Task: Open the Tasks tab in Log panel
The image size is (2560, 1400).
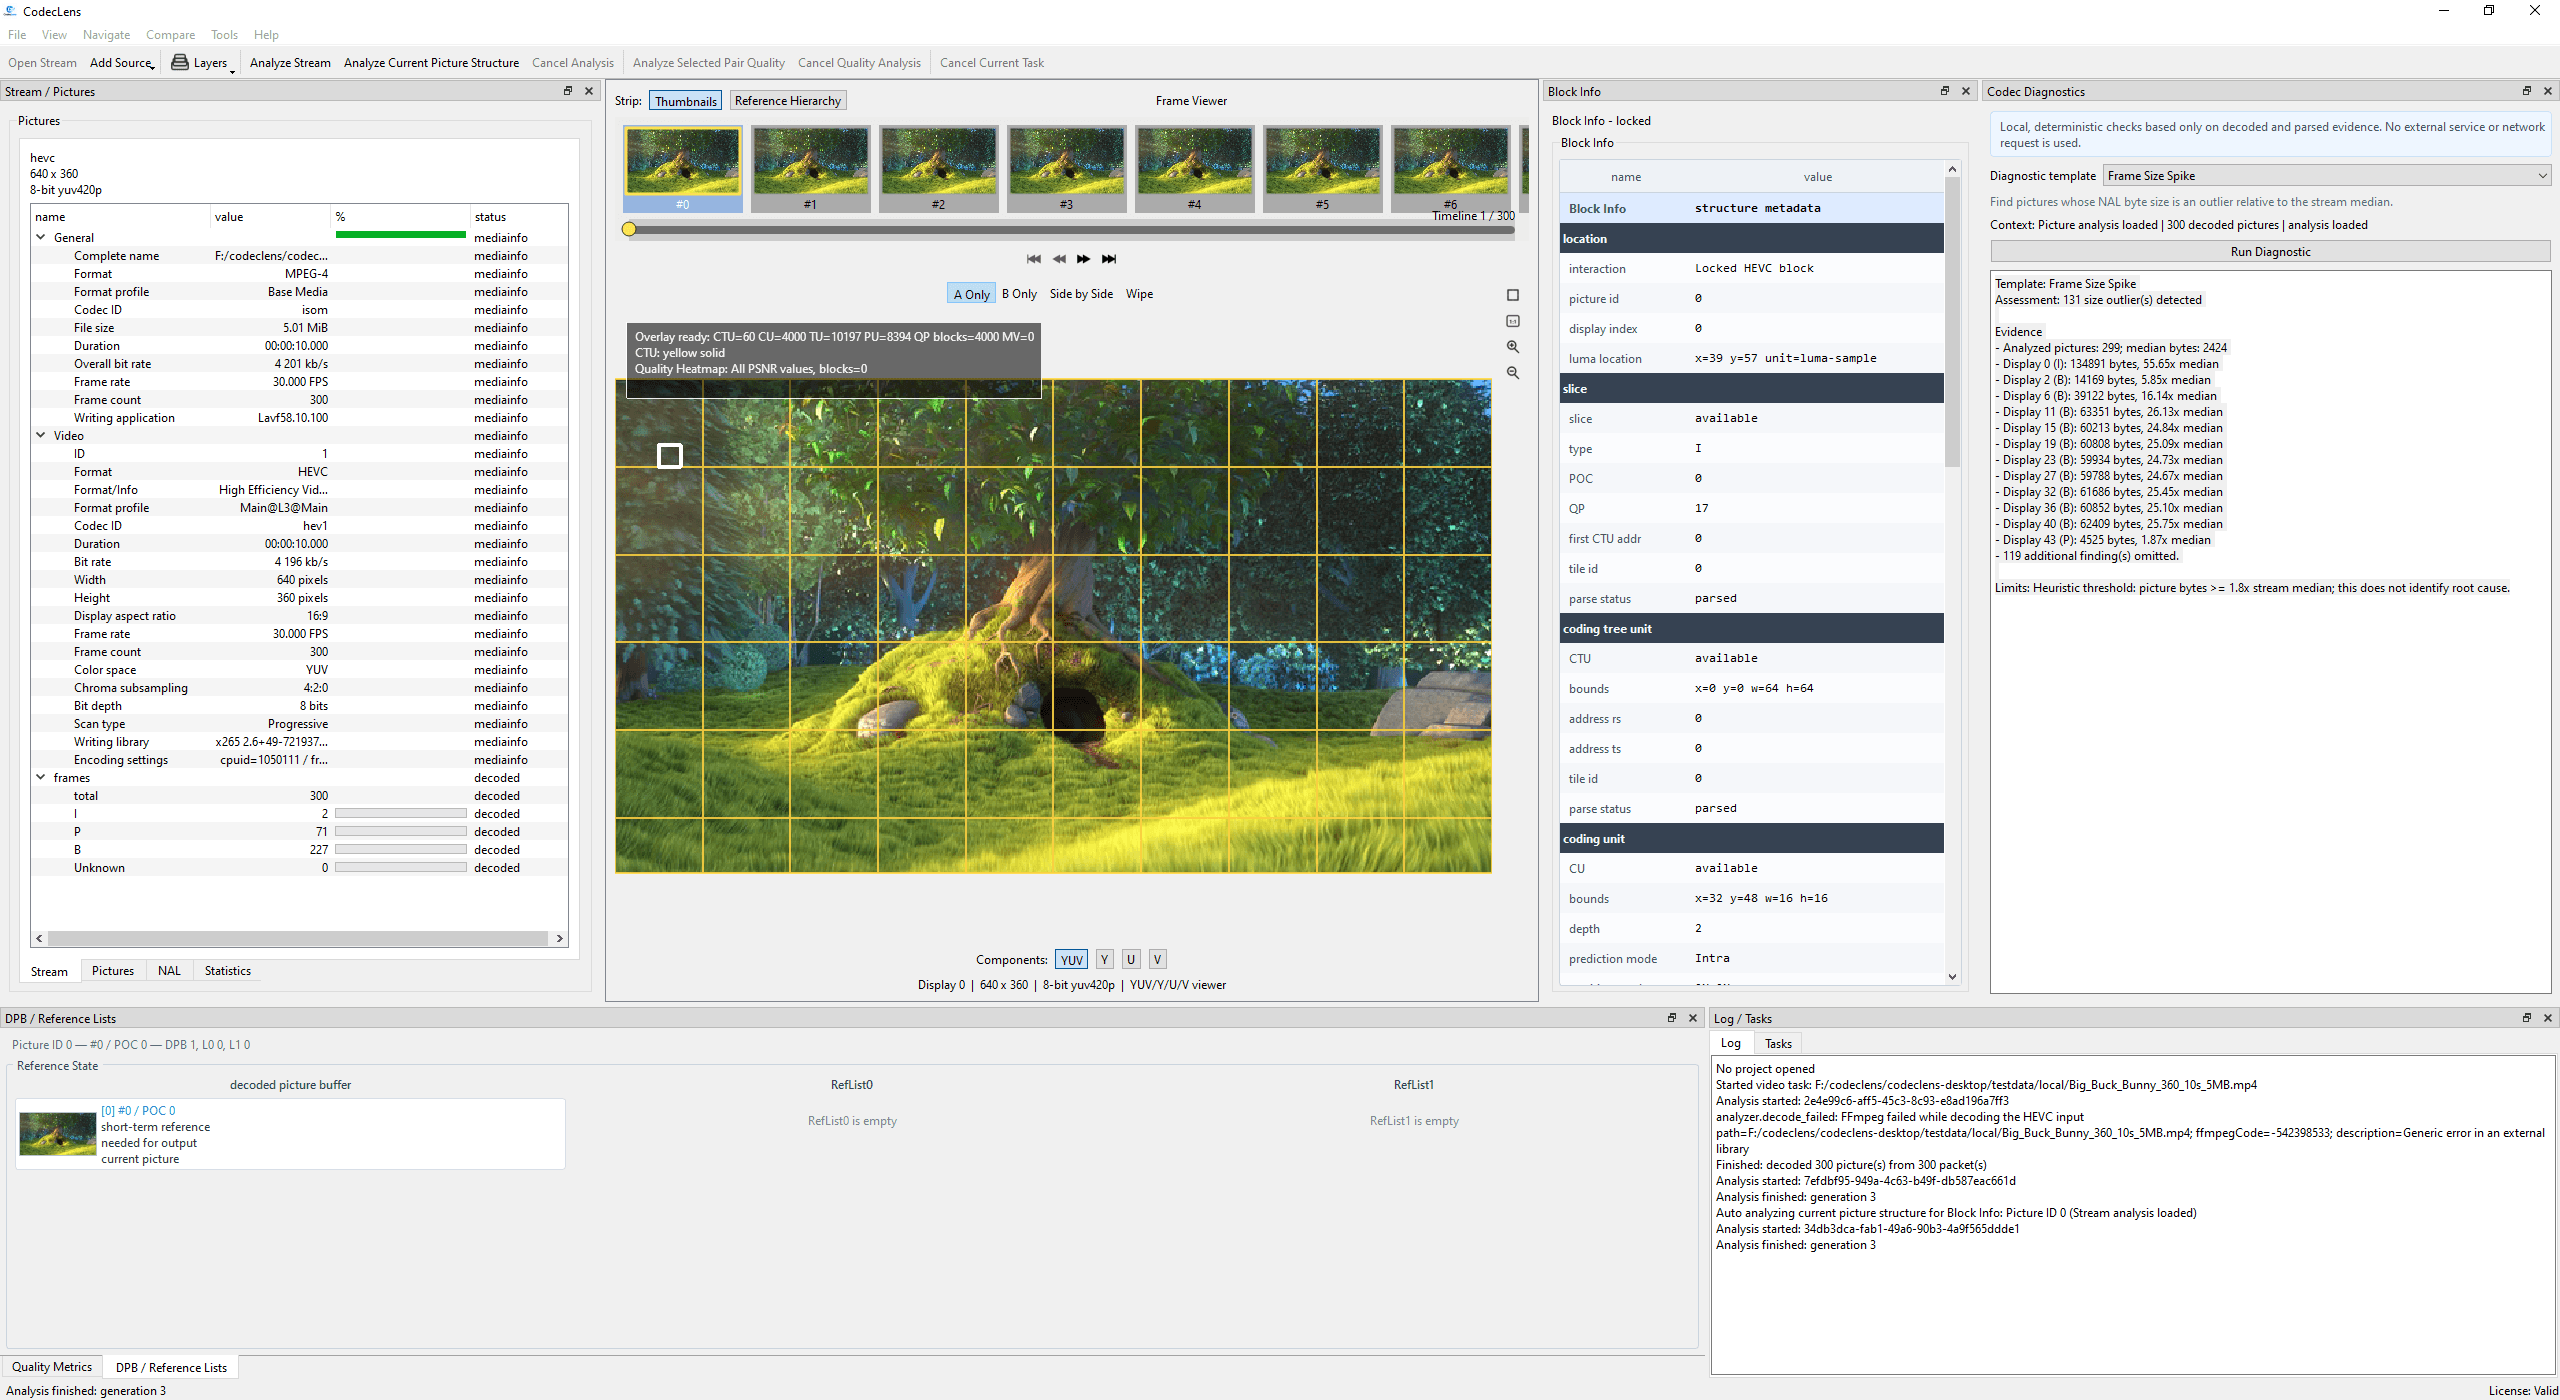Action: coord(1778,1044)
